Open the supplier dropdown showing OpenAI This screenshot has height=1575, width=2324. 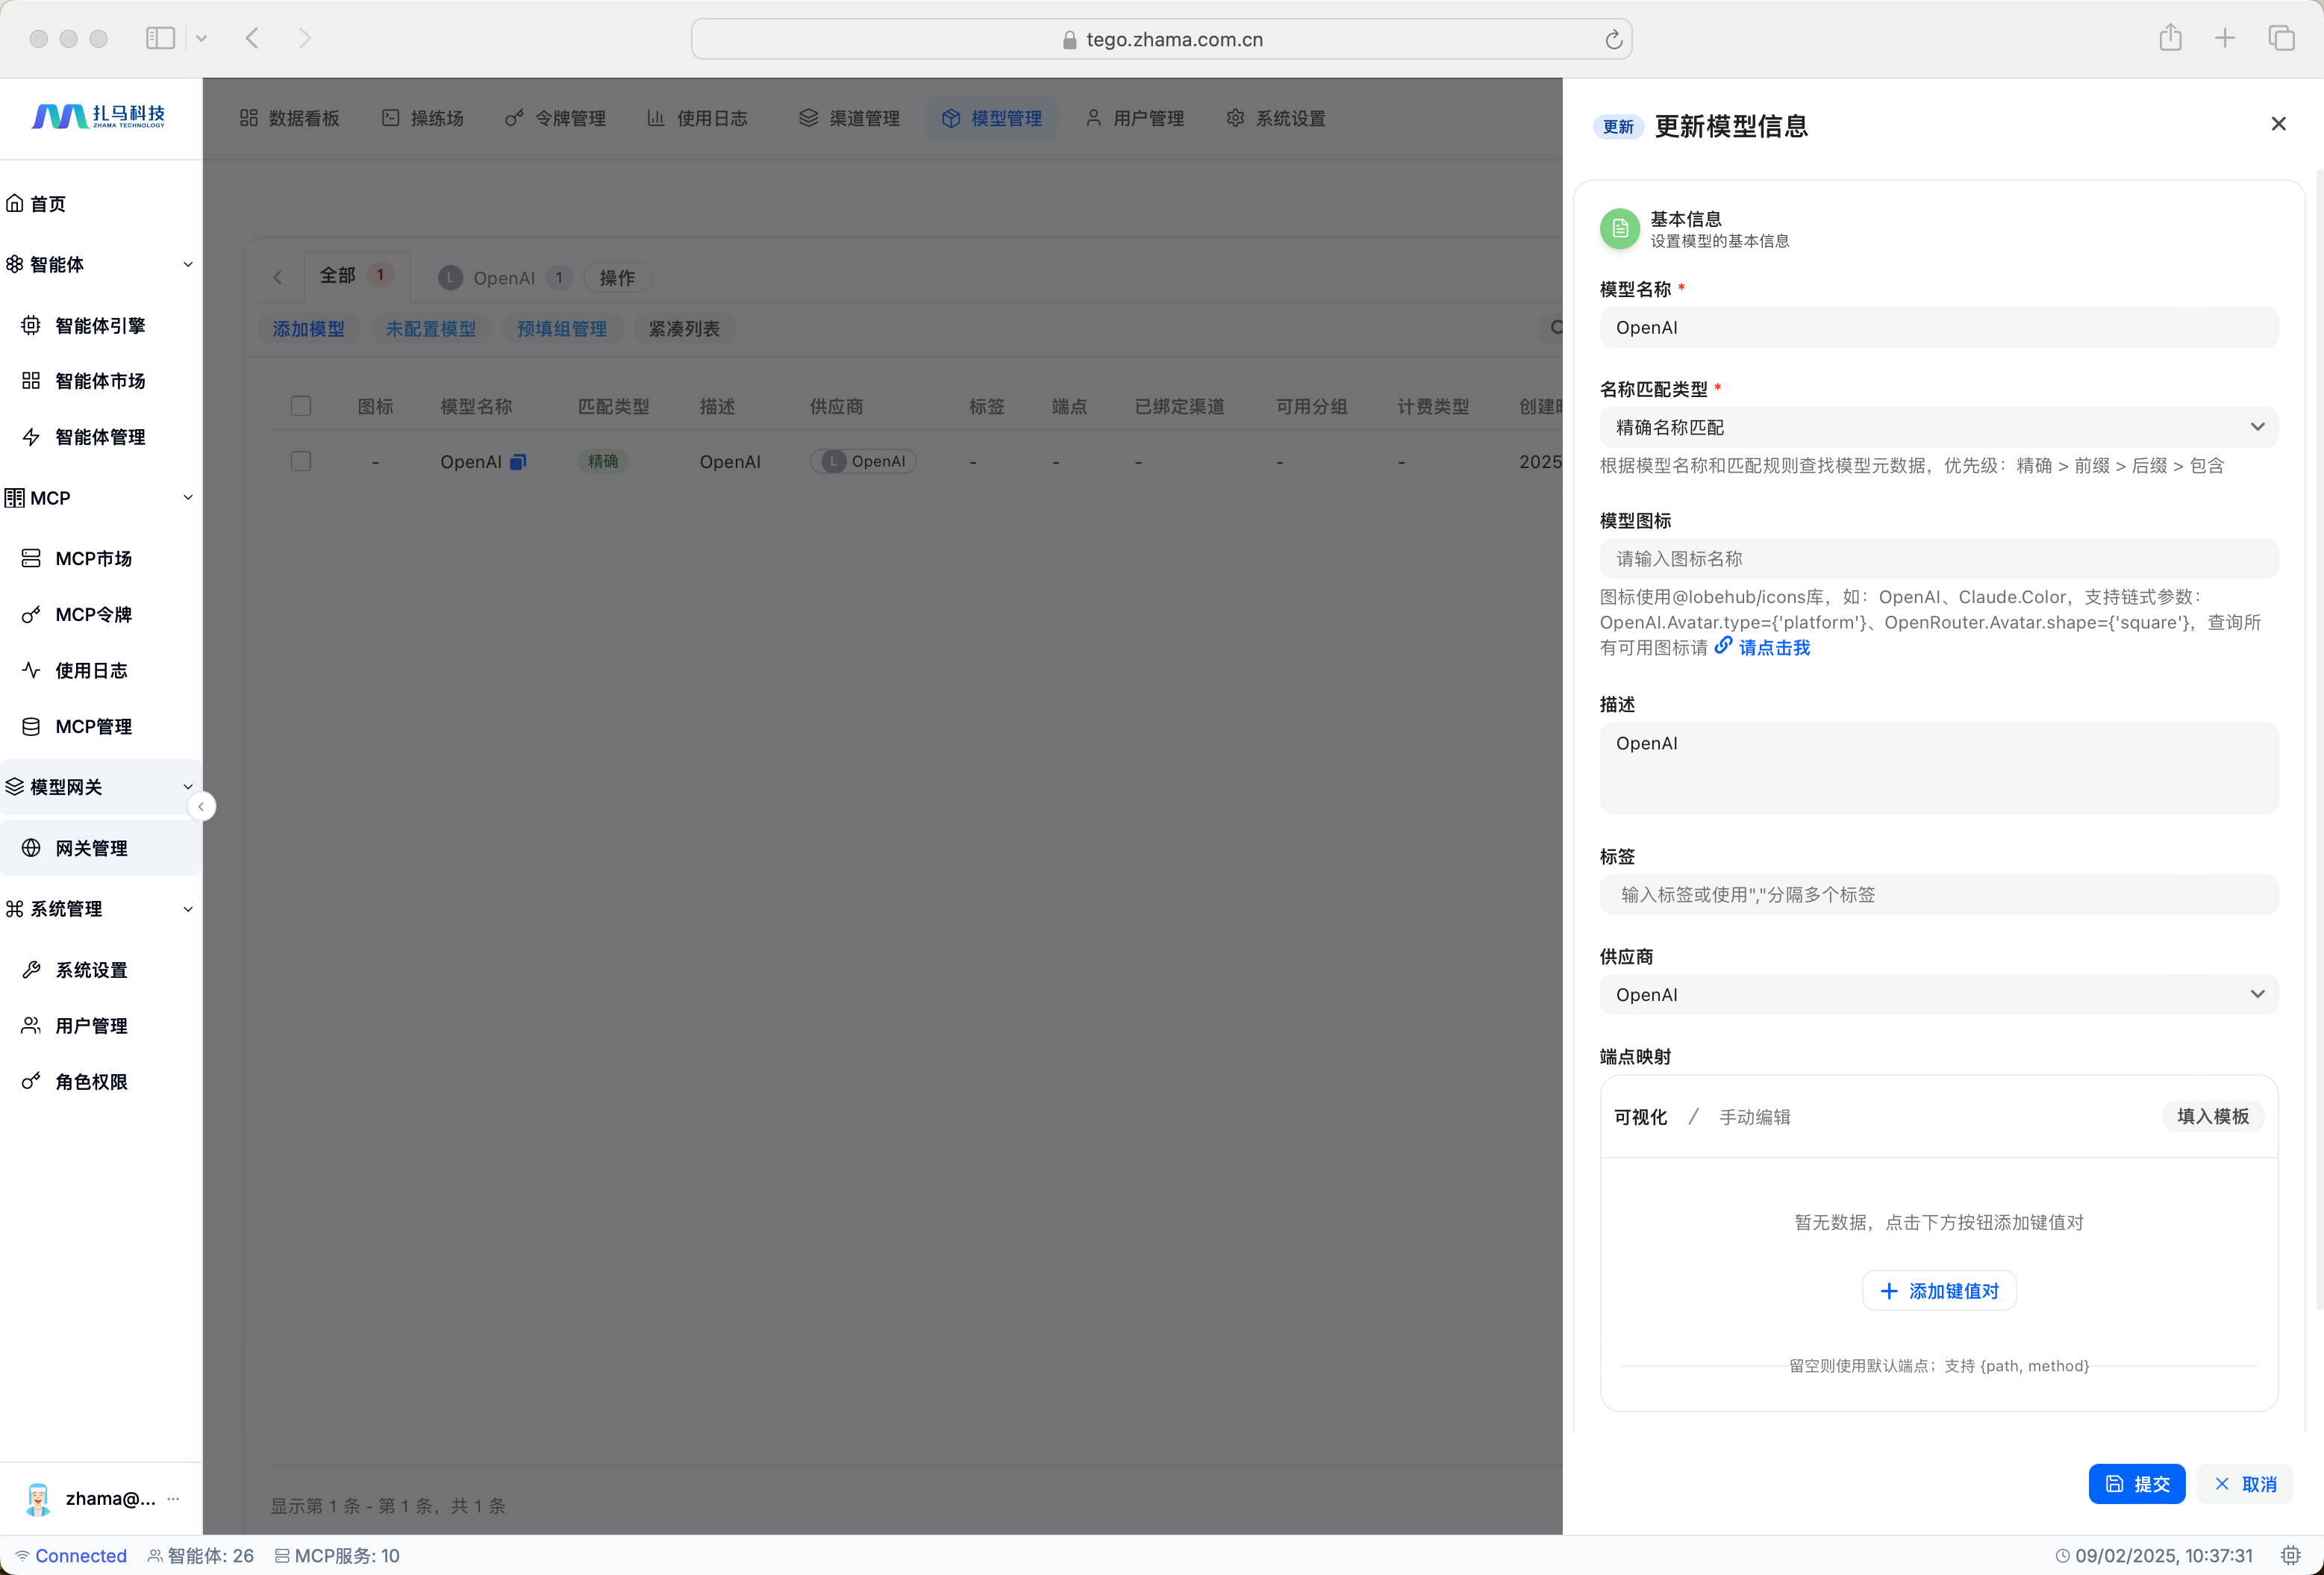(1938, 994)
